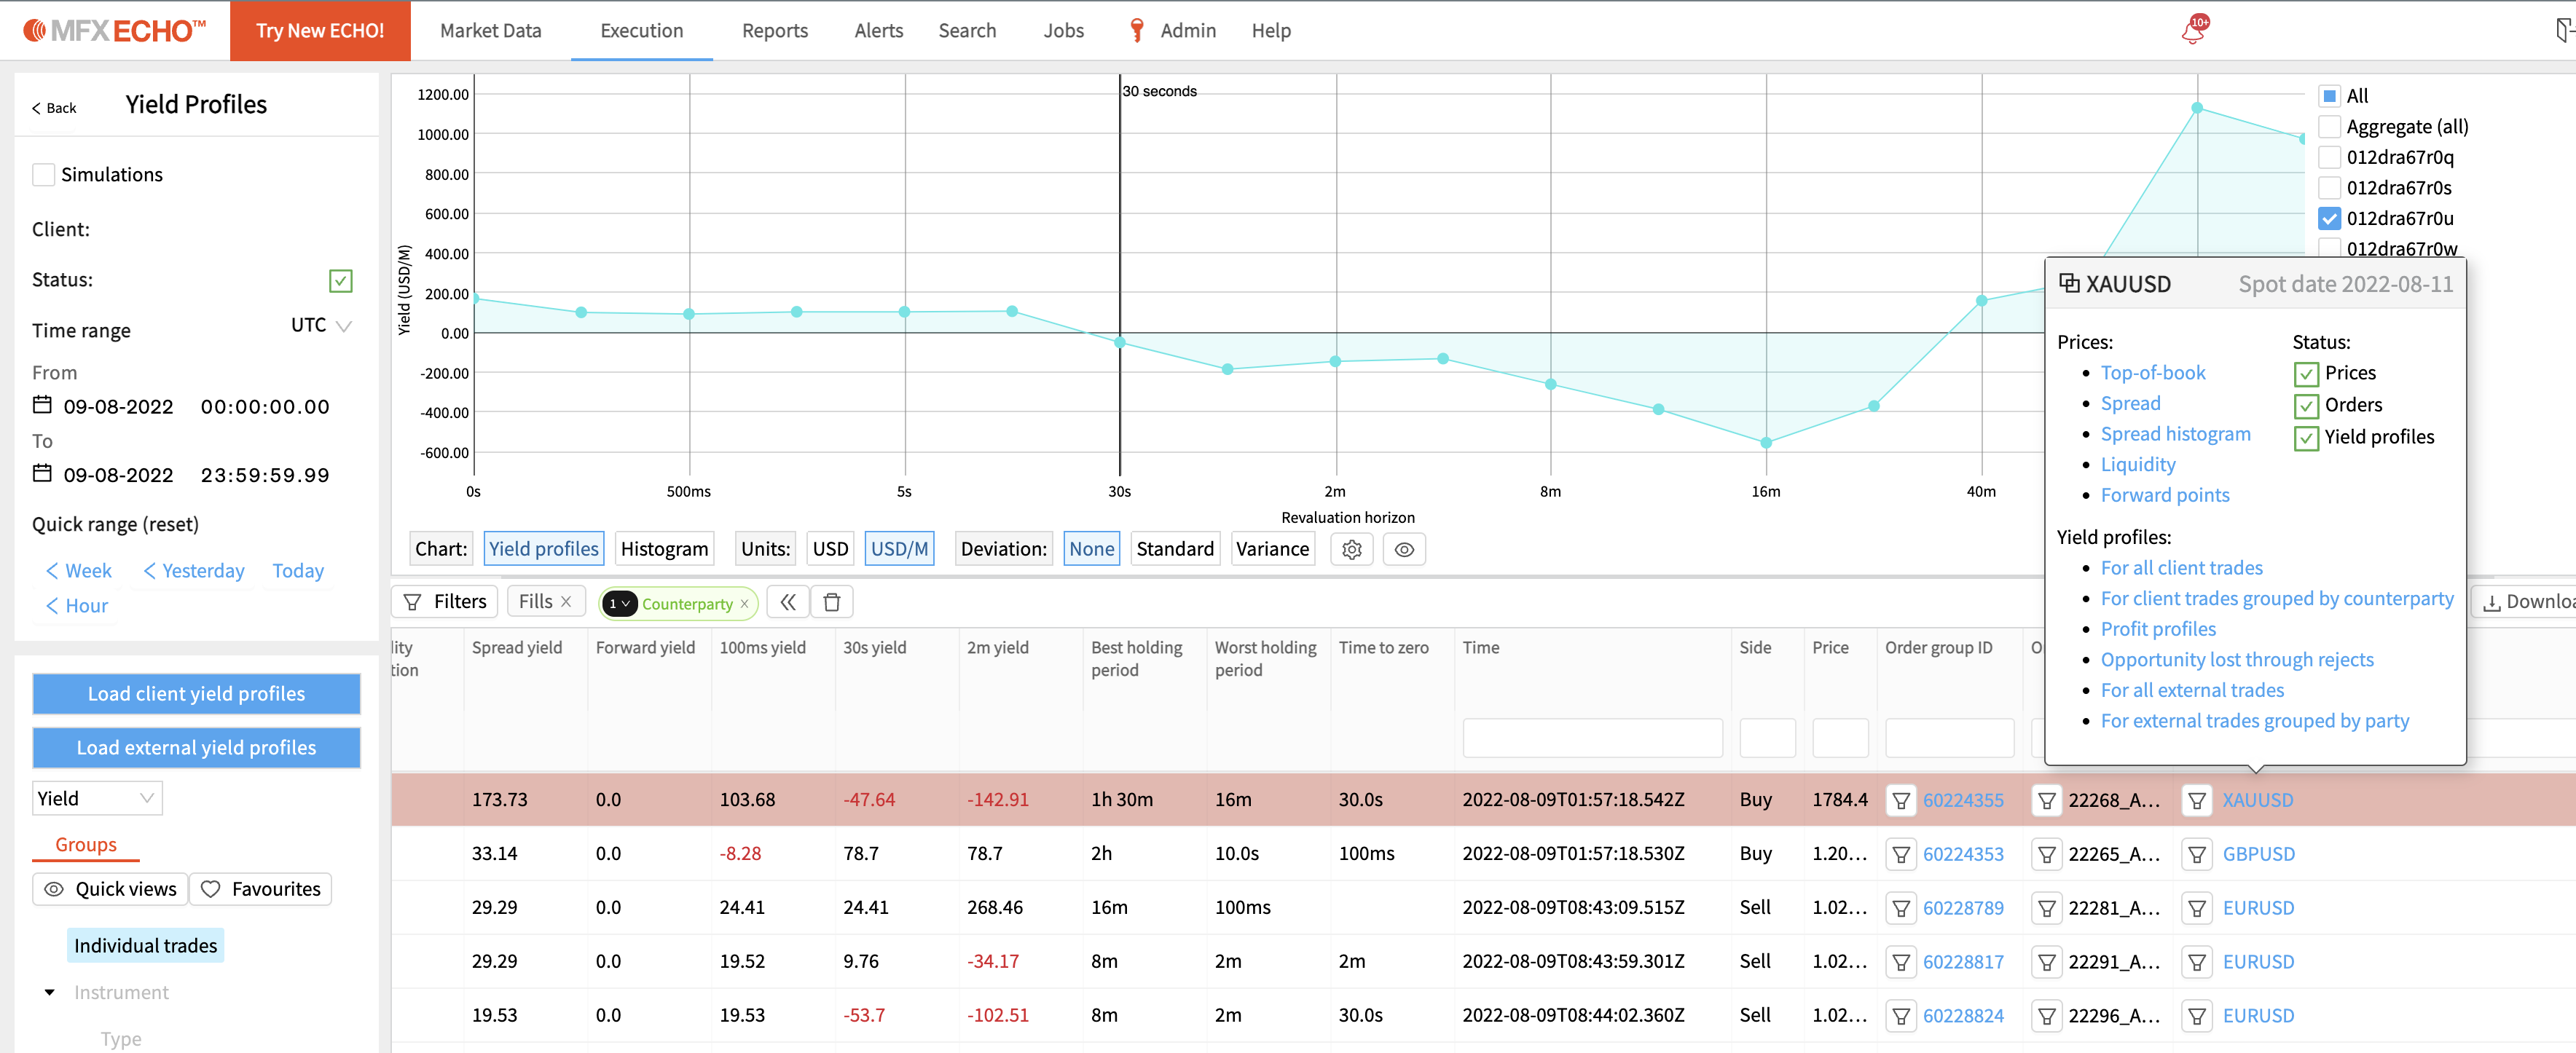Screen dimensions: 2576x1053
Task: Click funnel icon beside GBPUSD
Action: coord(2197,854)
